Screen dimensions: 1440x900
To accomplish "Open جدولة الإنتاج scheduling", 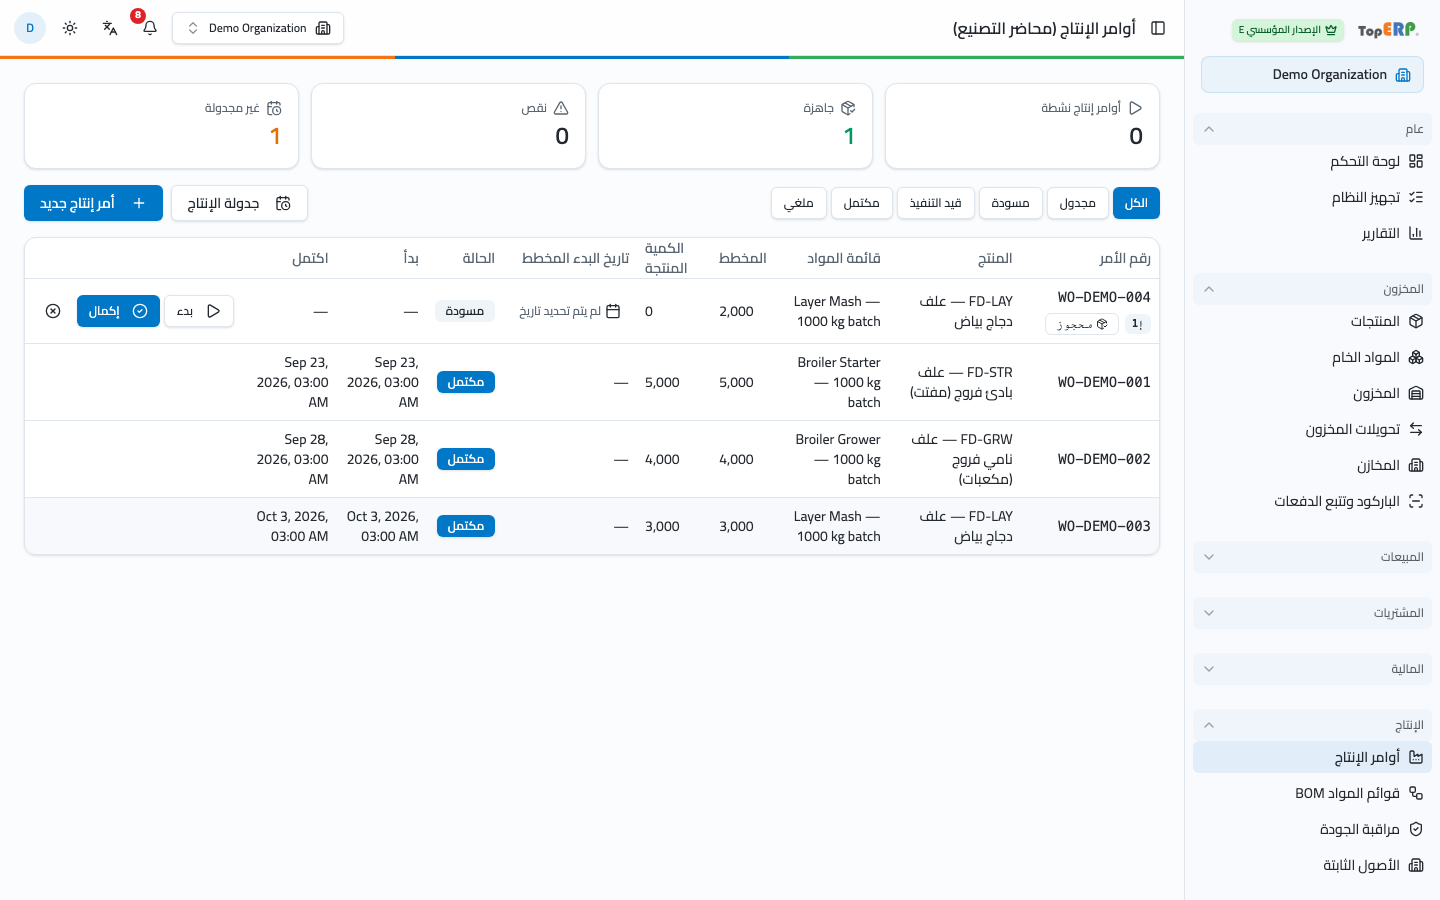I will point(239,203).
